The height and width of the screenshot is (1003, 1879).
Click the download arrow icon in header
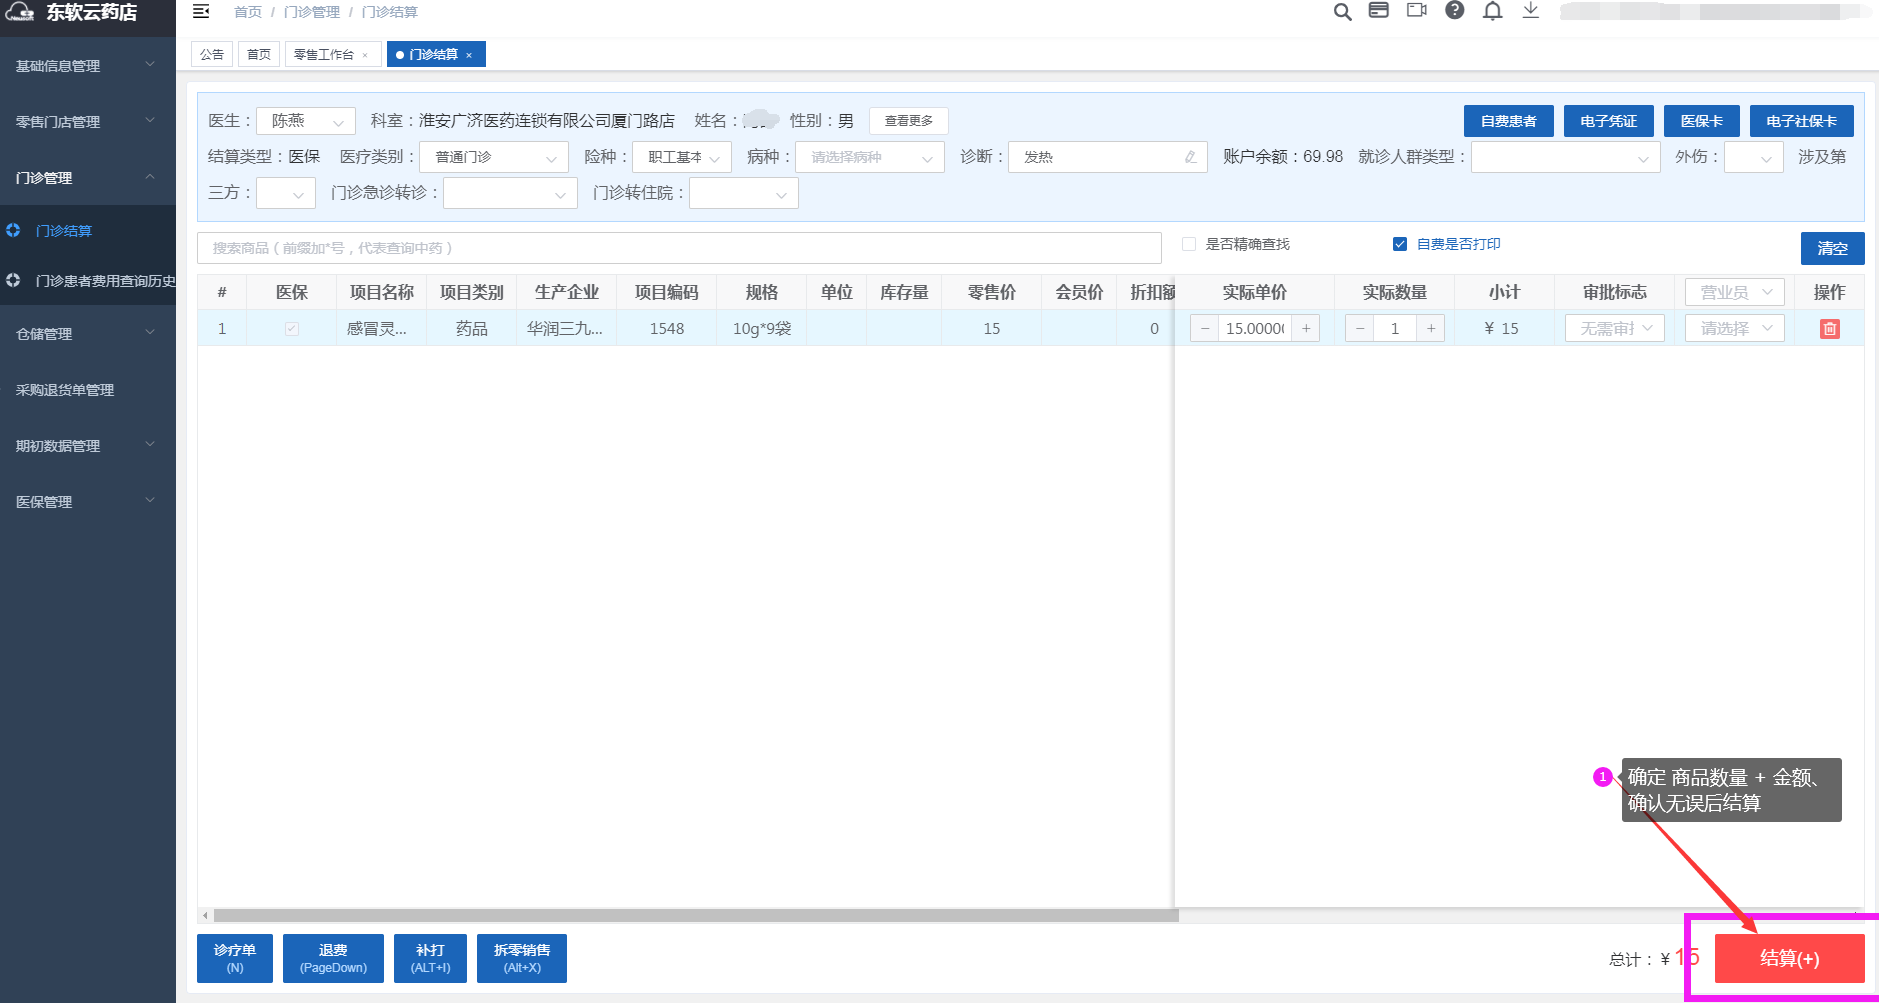pyautogui.click(x=1530, y=11)
